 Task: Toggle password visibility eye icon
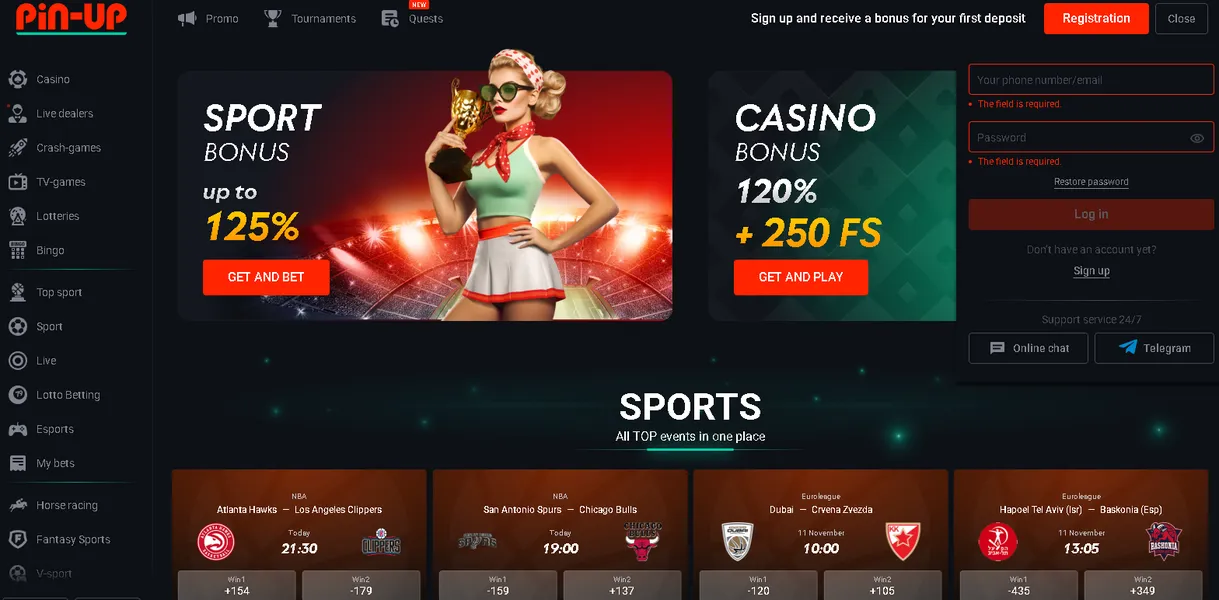(x=1197, y=138)
